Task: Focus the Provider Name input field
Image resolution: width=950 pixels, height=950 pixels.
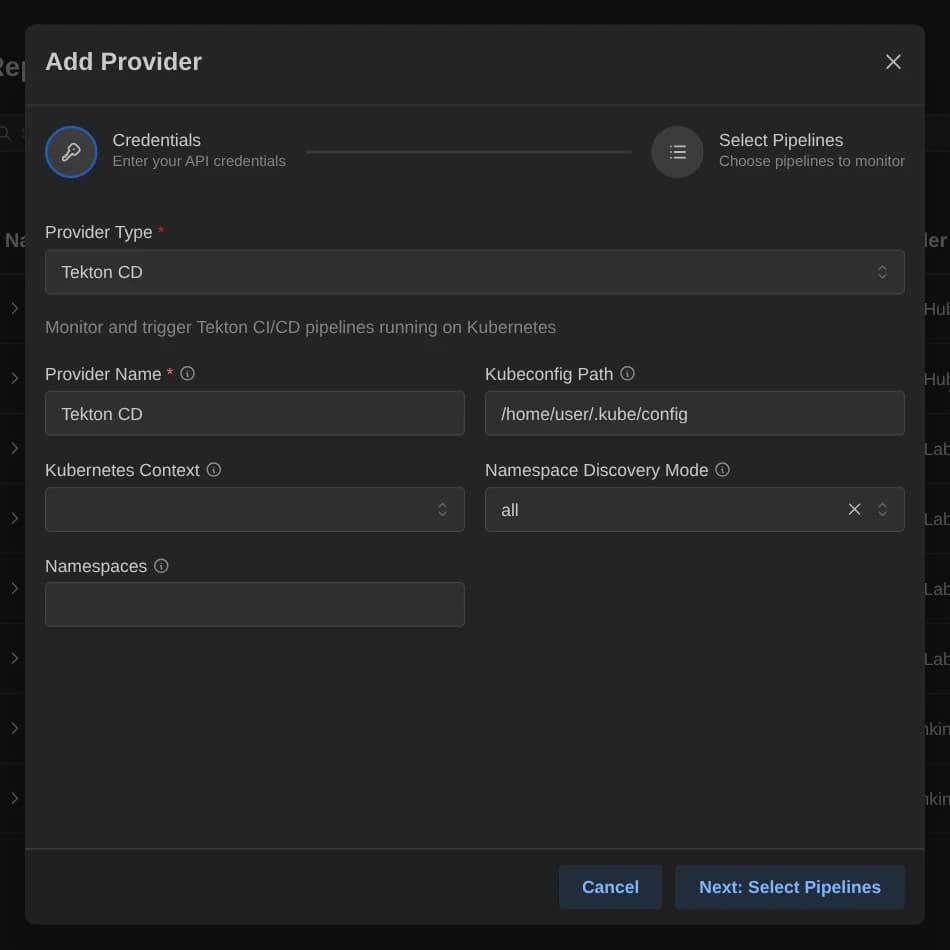Action: (x=254, y=414)
